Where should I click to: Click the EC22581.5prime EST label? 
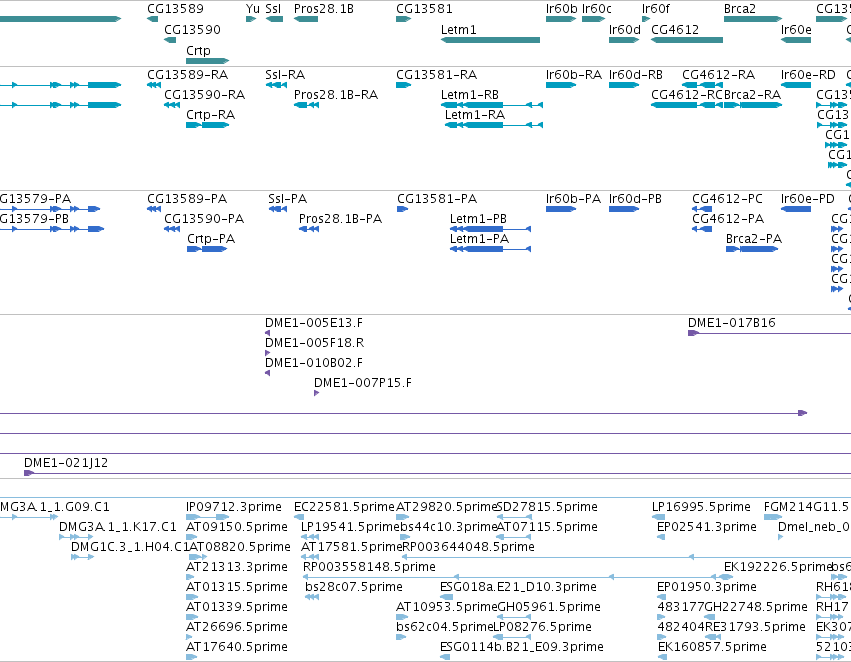coord(345,507)
